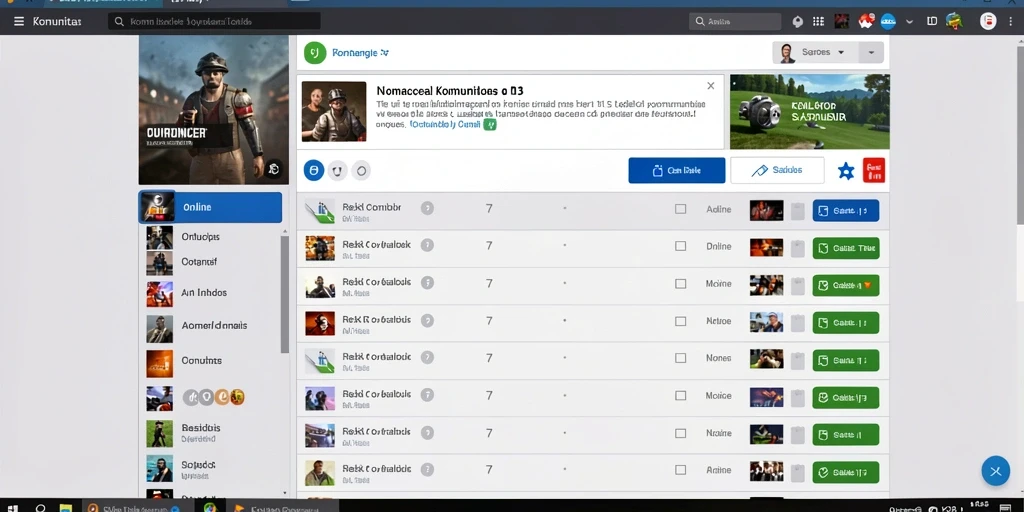Image resolution: width=1024 pixels, height=512 pixels.
Task: Open the apps grid icon in top bar
Action: (x=818, y=22)
